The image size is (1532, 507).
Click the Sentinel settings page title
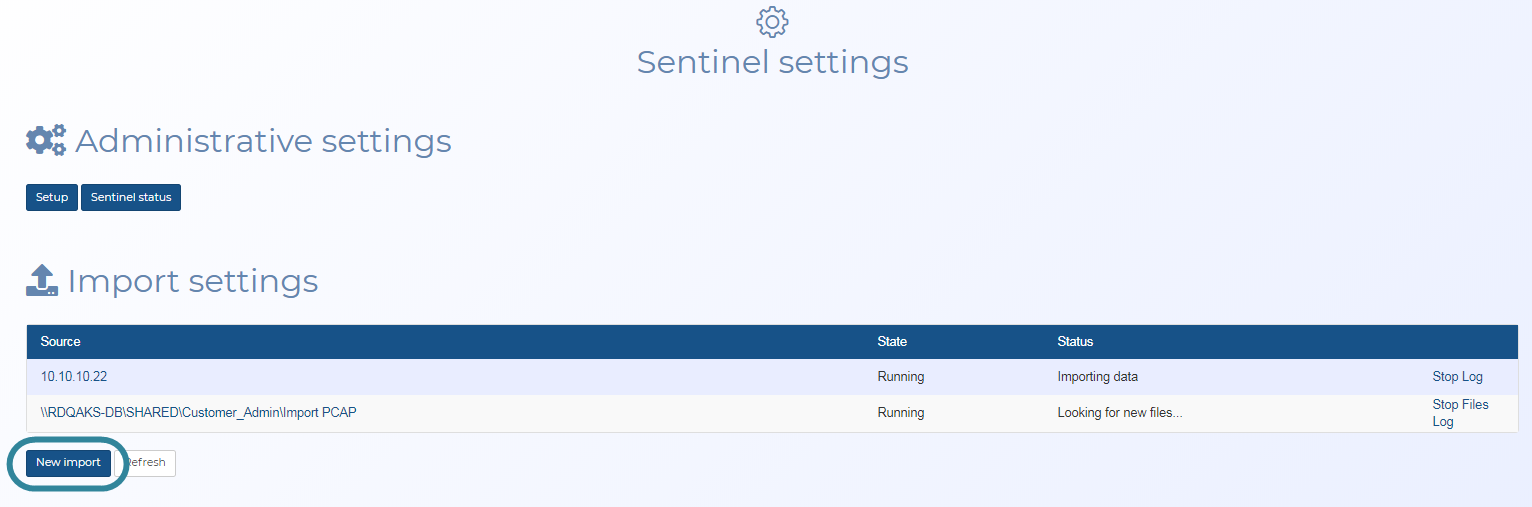(772, 62)
